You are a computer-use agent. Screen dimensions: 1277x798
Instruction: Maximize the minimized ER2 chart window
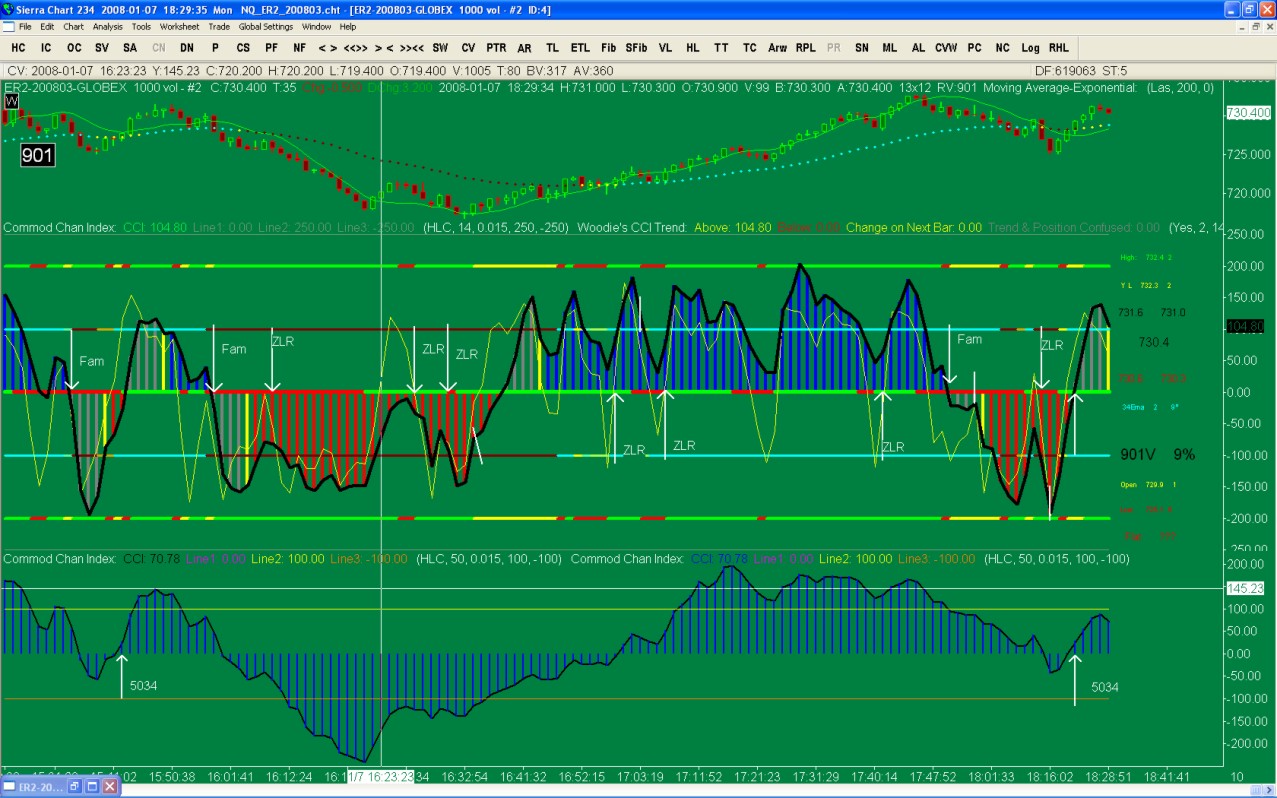coord(92,788)
